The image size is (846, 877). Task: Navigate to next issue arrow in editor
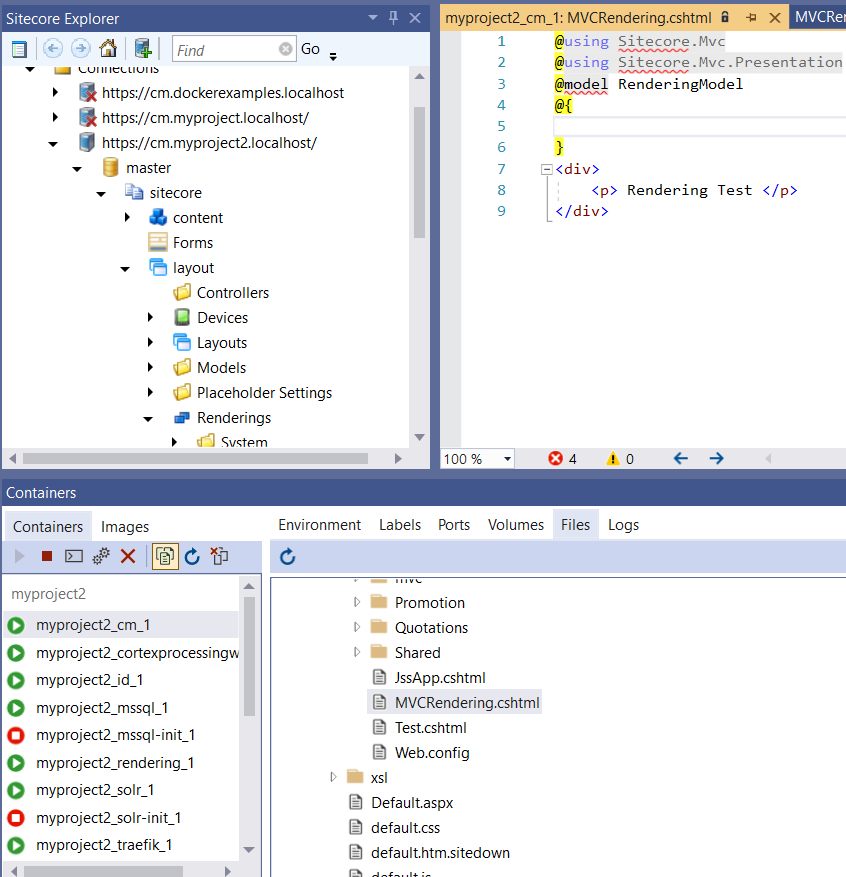click(x=716, y=459)
